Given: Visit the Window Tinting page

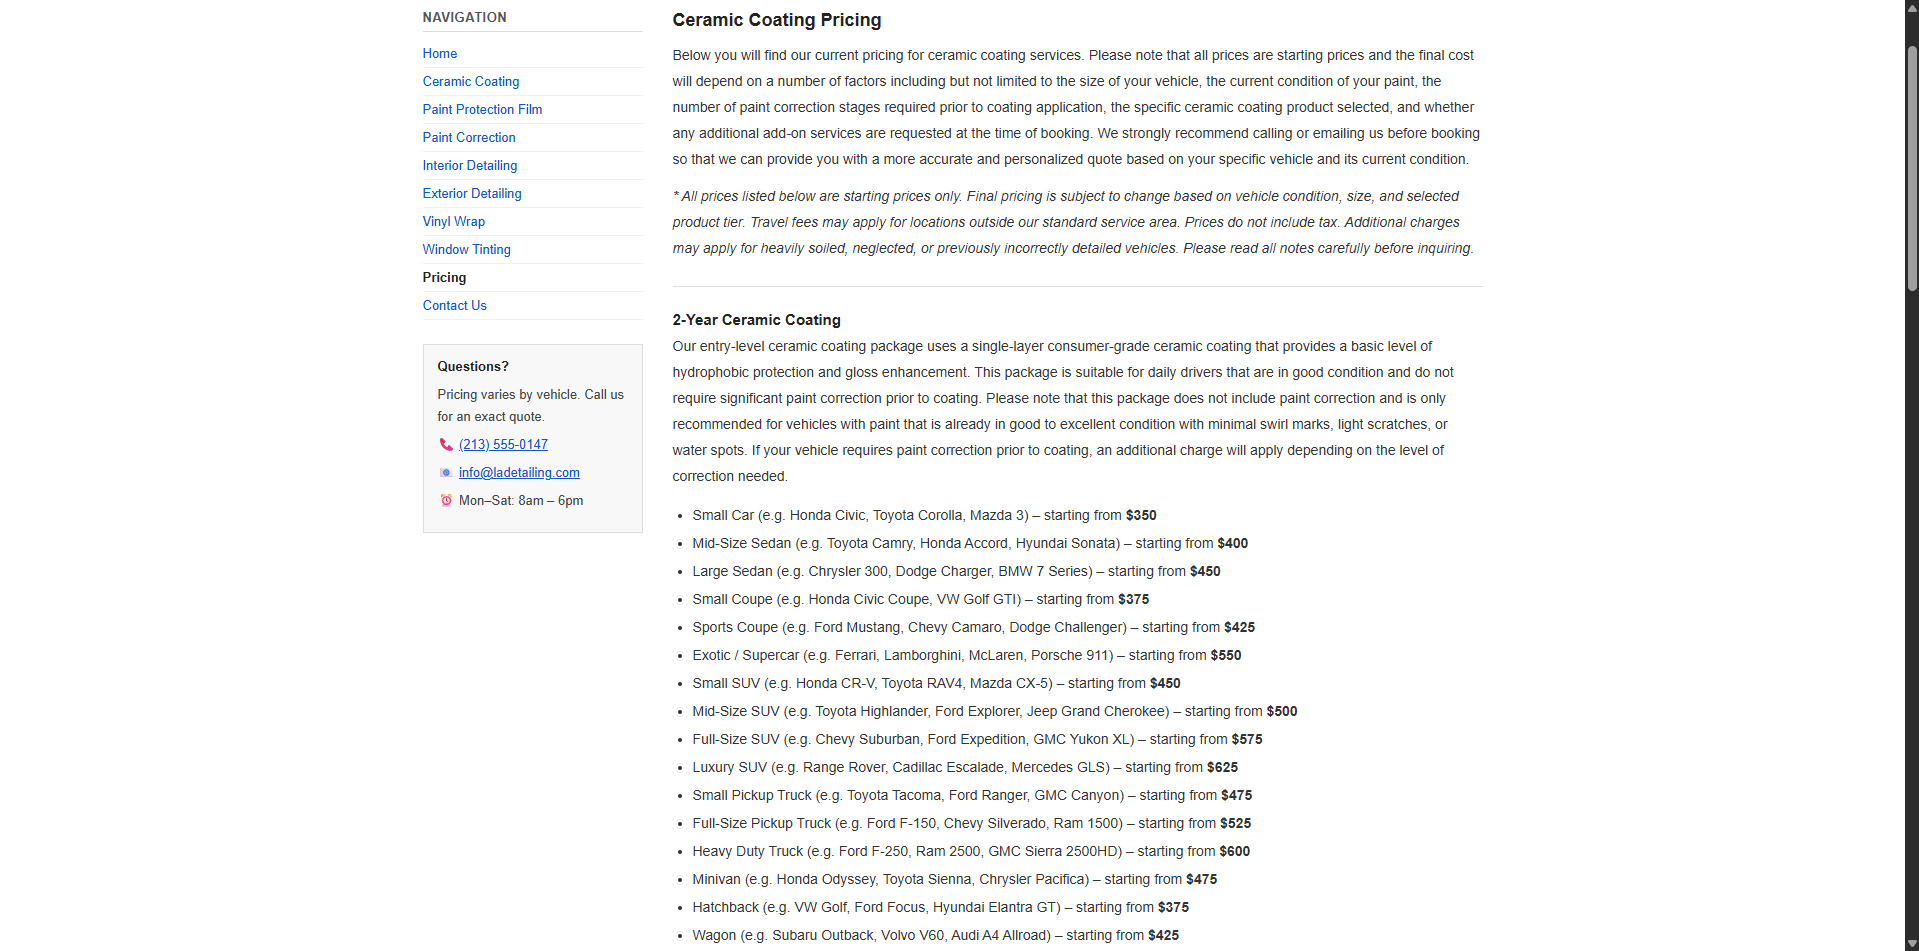Looking at the screenshot, I should (467, 250).
